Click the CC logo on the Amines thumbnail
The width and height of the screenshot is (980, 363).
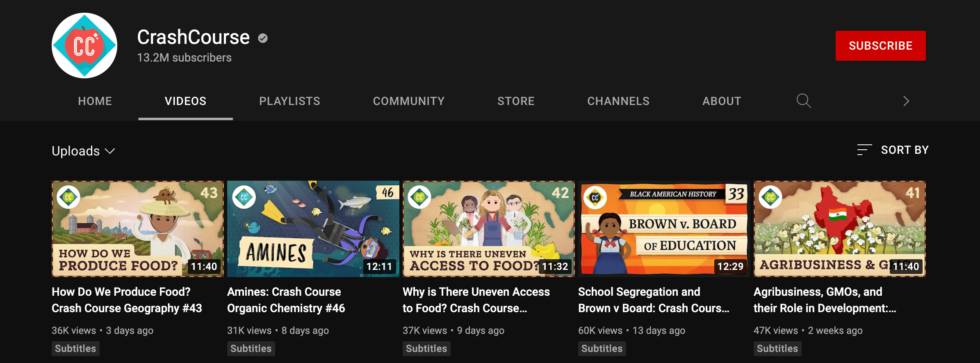click(244, 197)
